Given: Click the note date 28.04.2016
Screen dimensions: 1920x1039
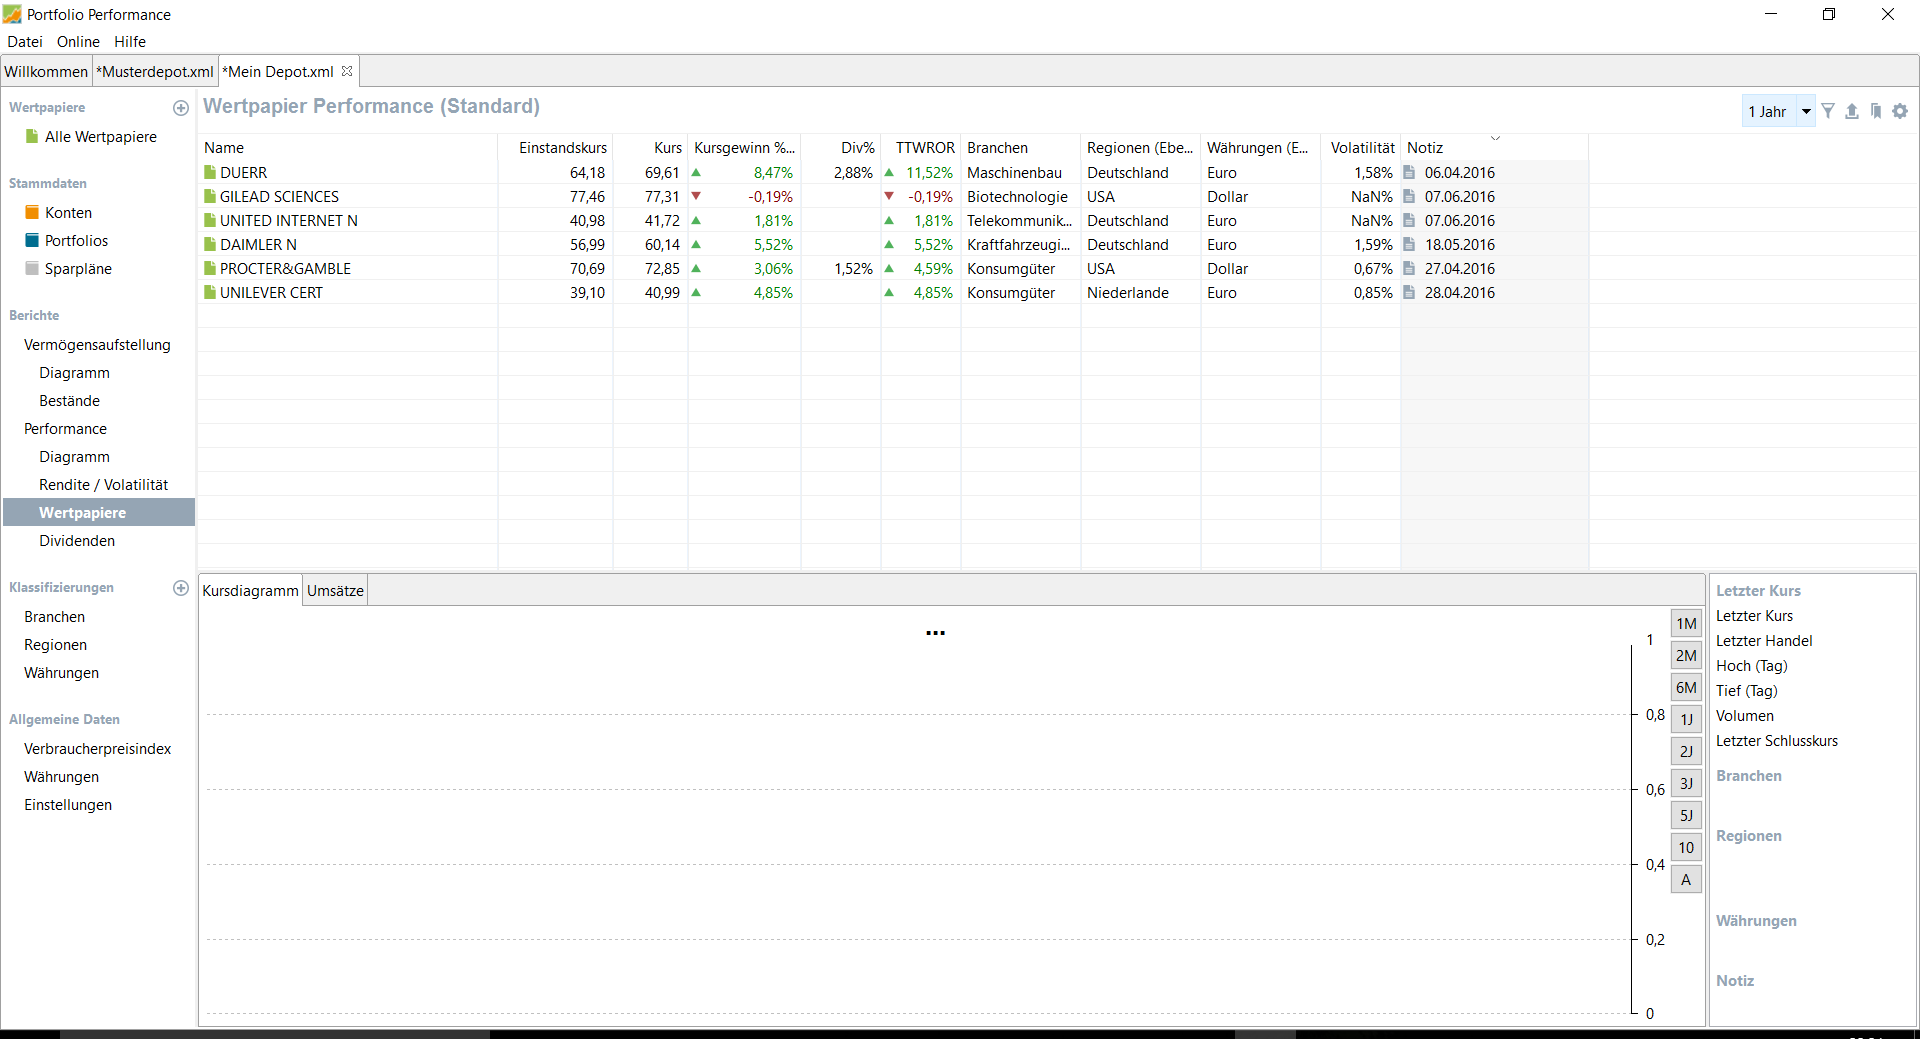Looking at the screenshot, I should coord(1460,292).
